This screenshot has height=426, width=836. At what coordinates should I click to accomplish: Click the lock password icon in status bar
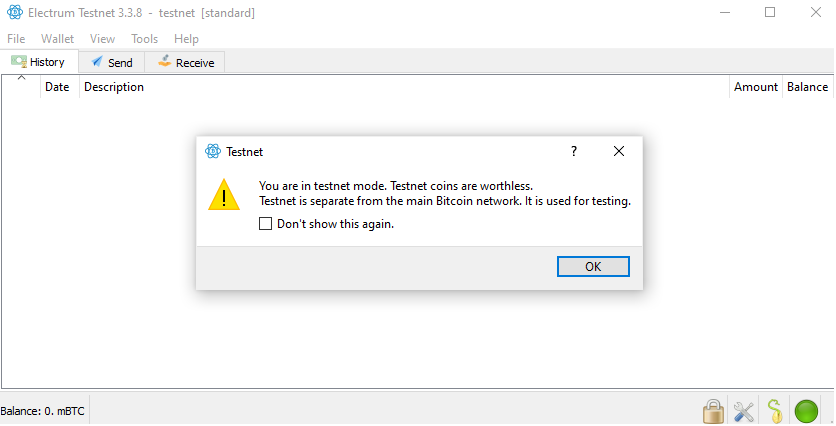(x=713, y=411)
